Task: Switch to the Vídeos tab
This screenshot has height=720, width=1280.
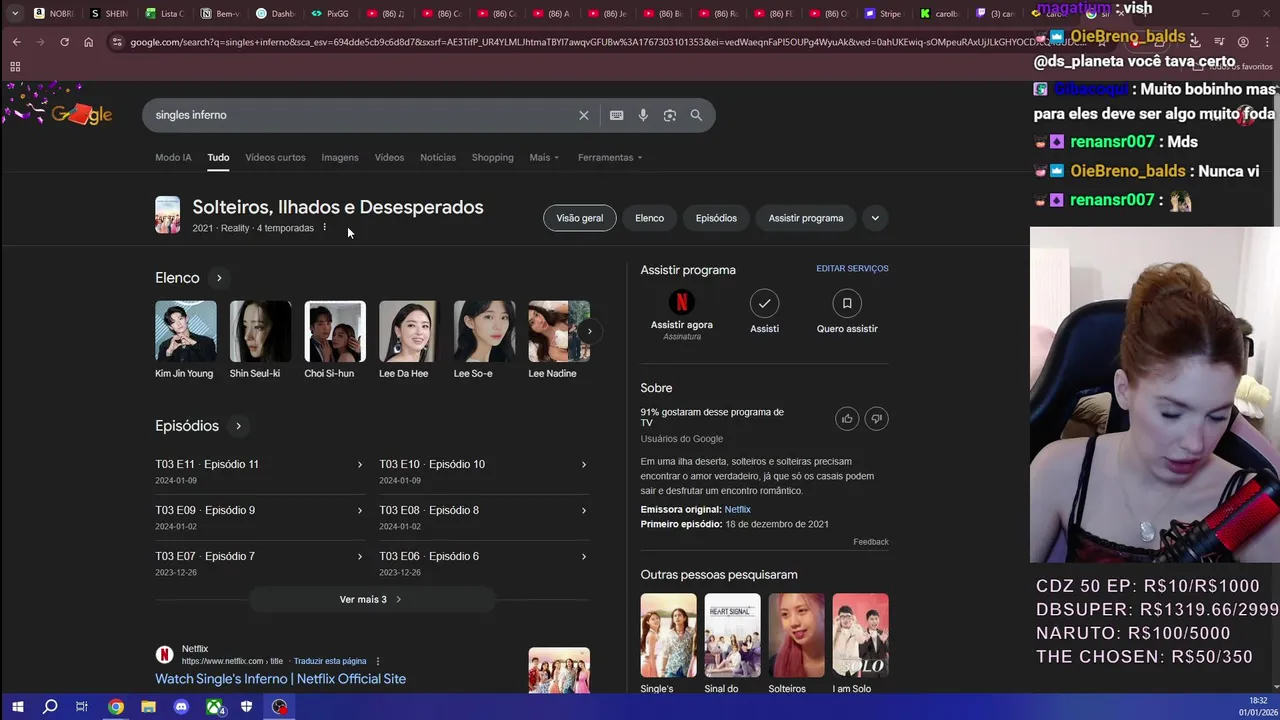Action: coord(389,157)
